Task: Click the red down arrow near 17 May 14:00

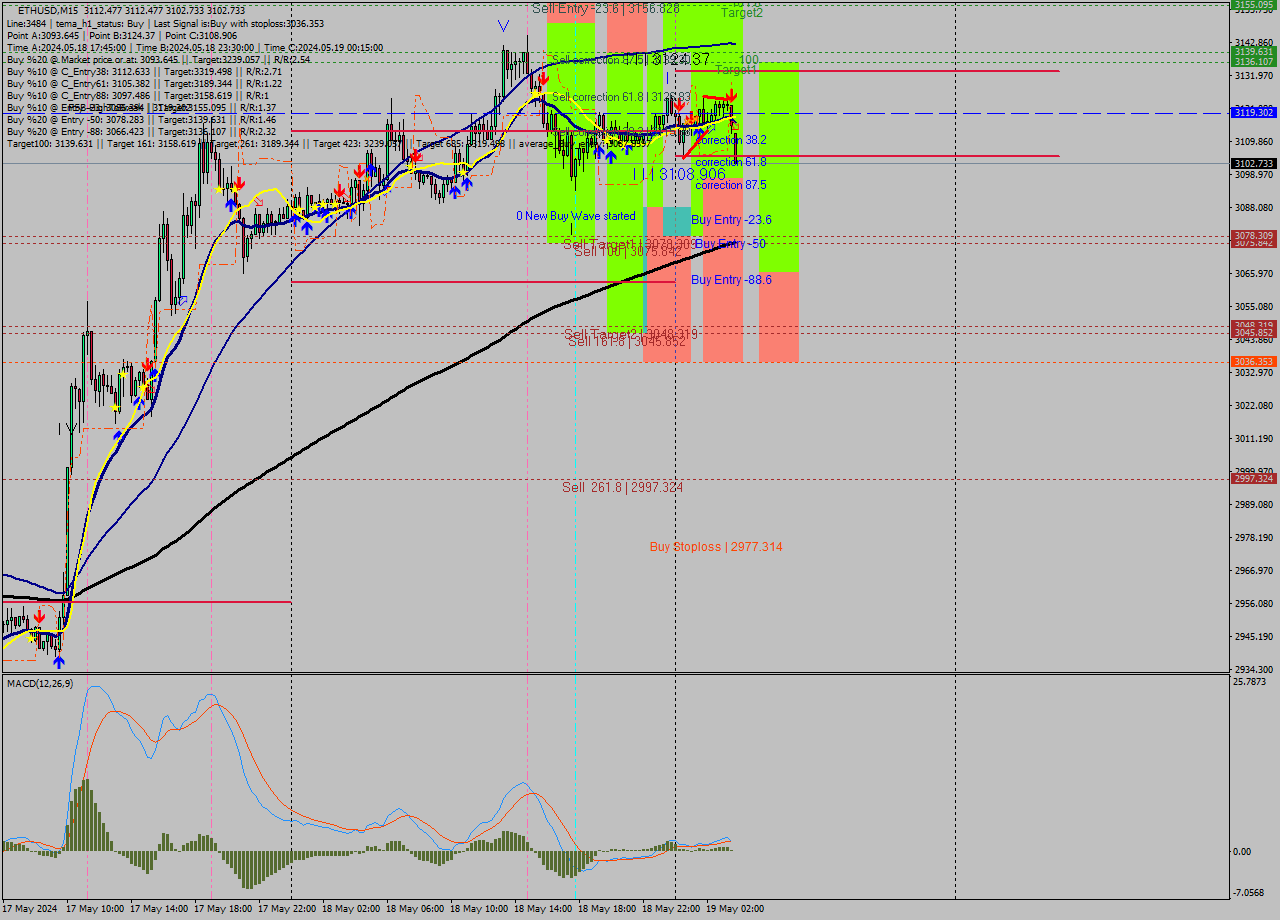Action: 148,365
